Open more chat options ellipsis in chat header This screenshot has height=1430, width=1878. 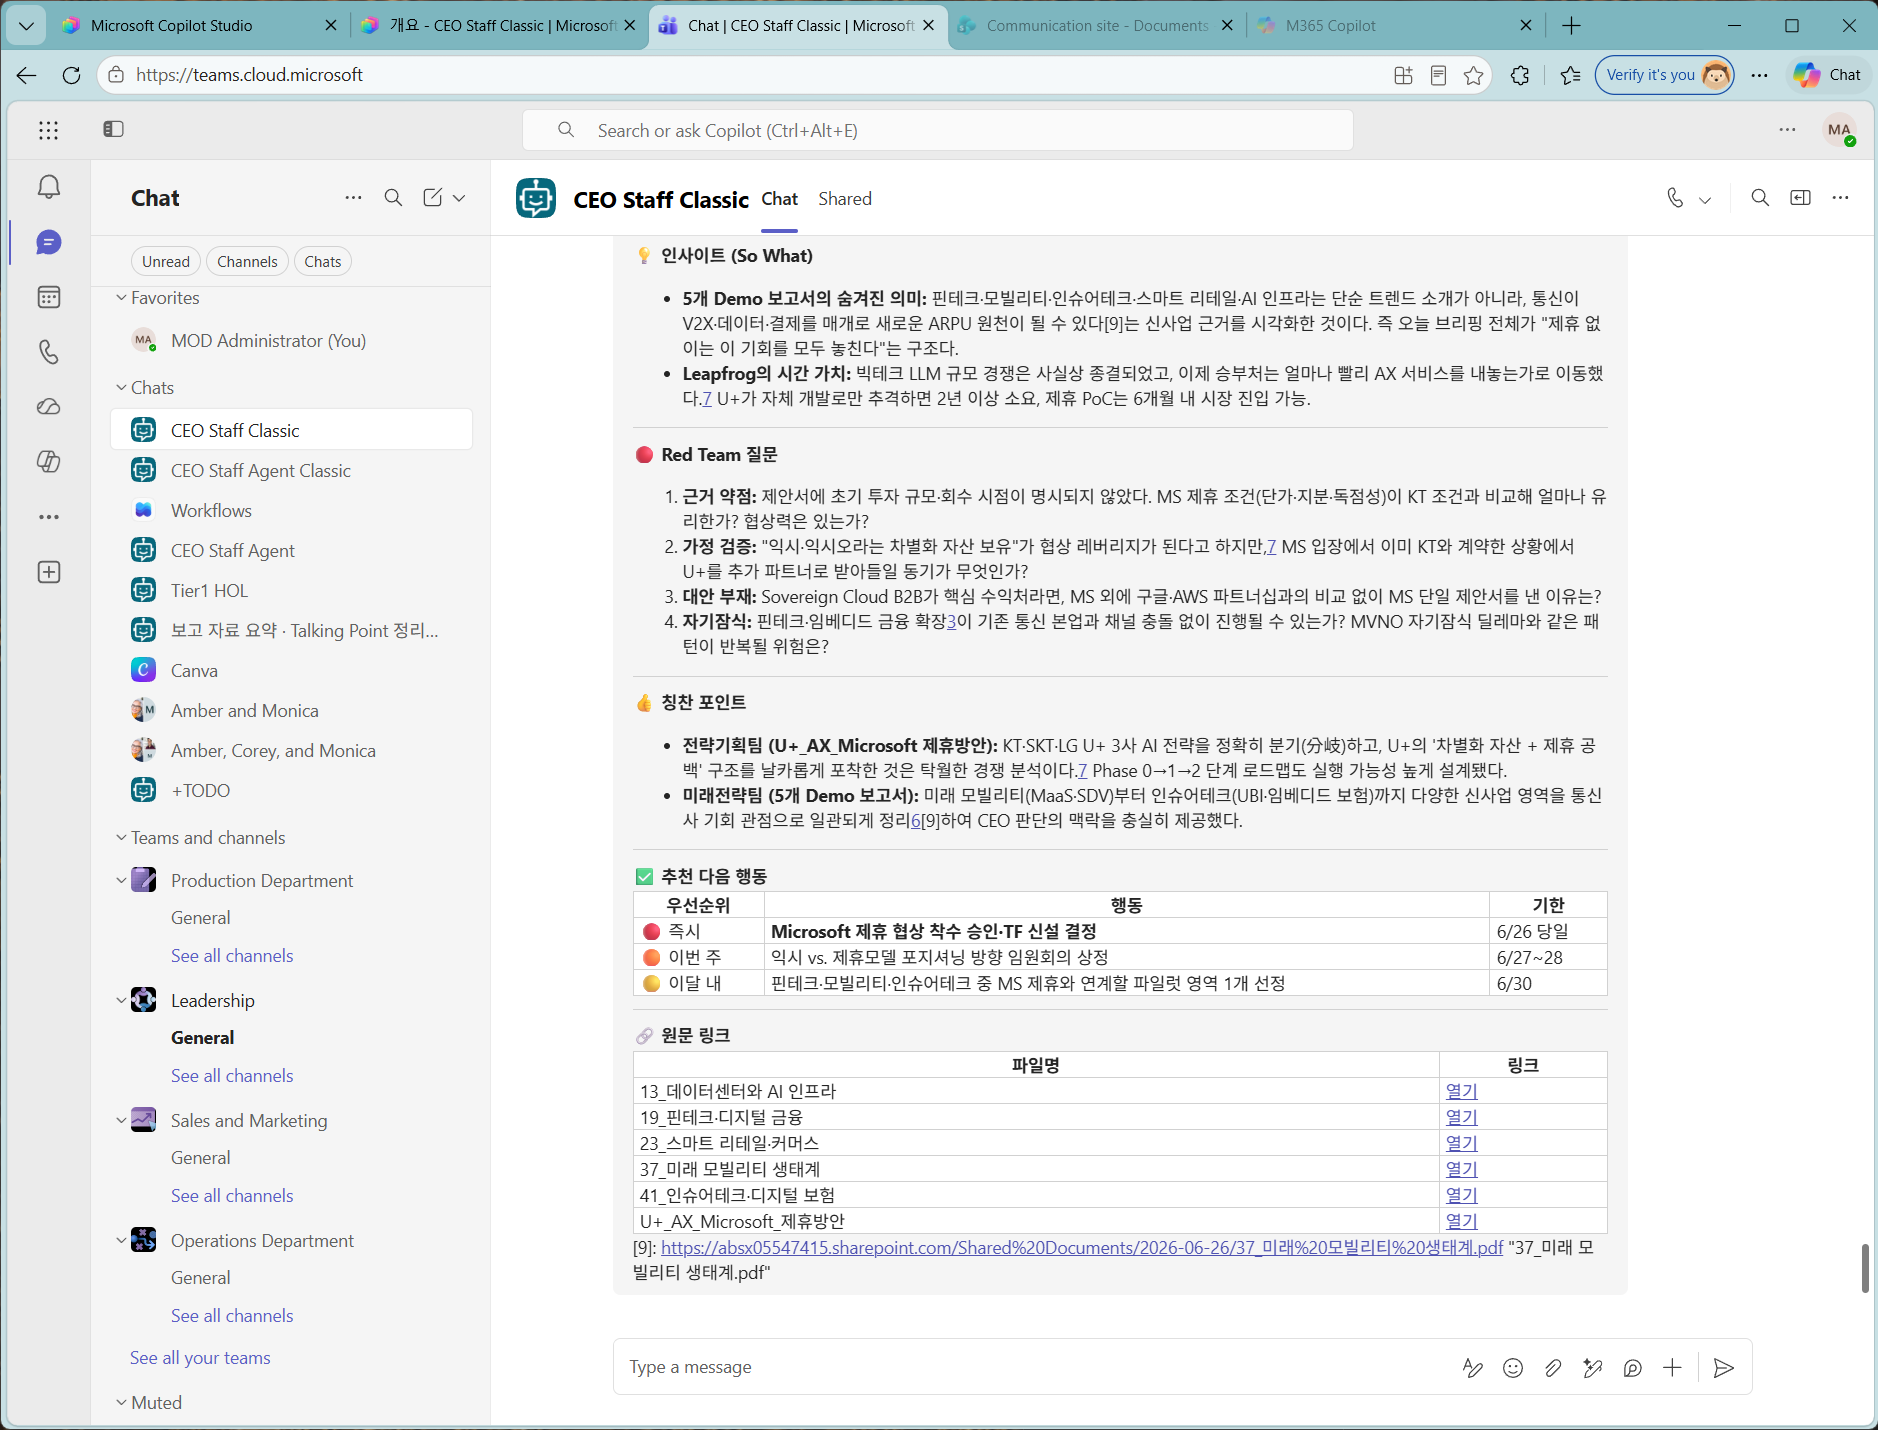click(x=1840, y=198)
